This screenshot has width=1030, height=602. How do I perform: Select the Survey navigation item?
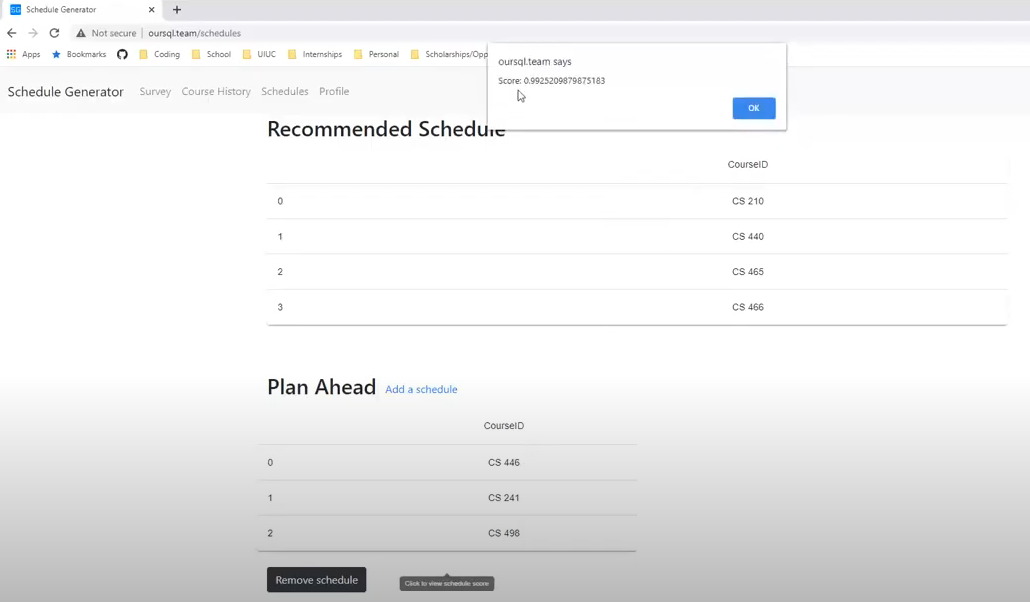click(x=155, y=91)
